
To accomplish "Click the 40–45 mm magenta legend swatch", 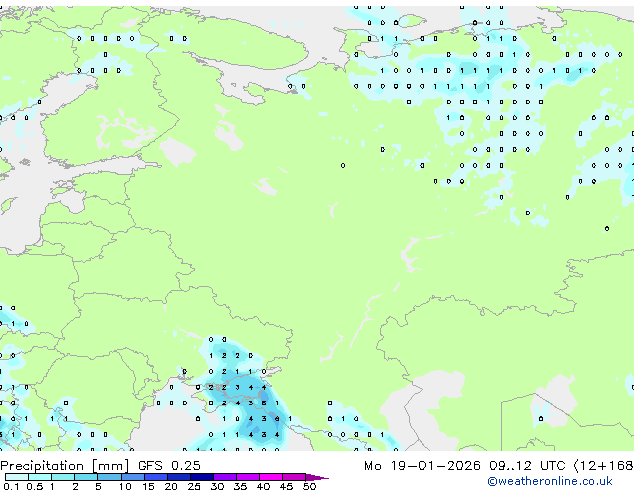I will (271, 477).
